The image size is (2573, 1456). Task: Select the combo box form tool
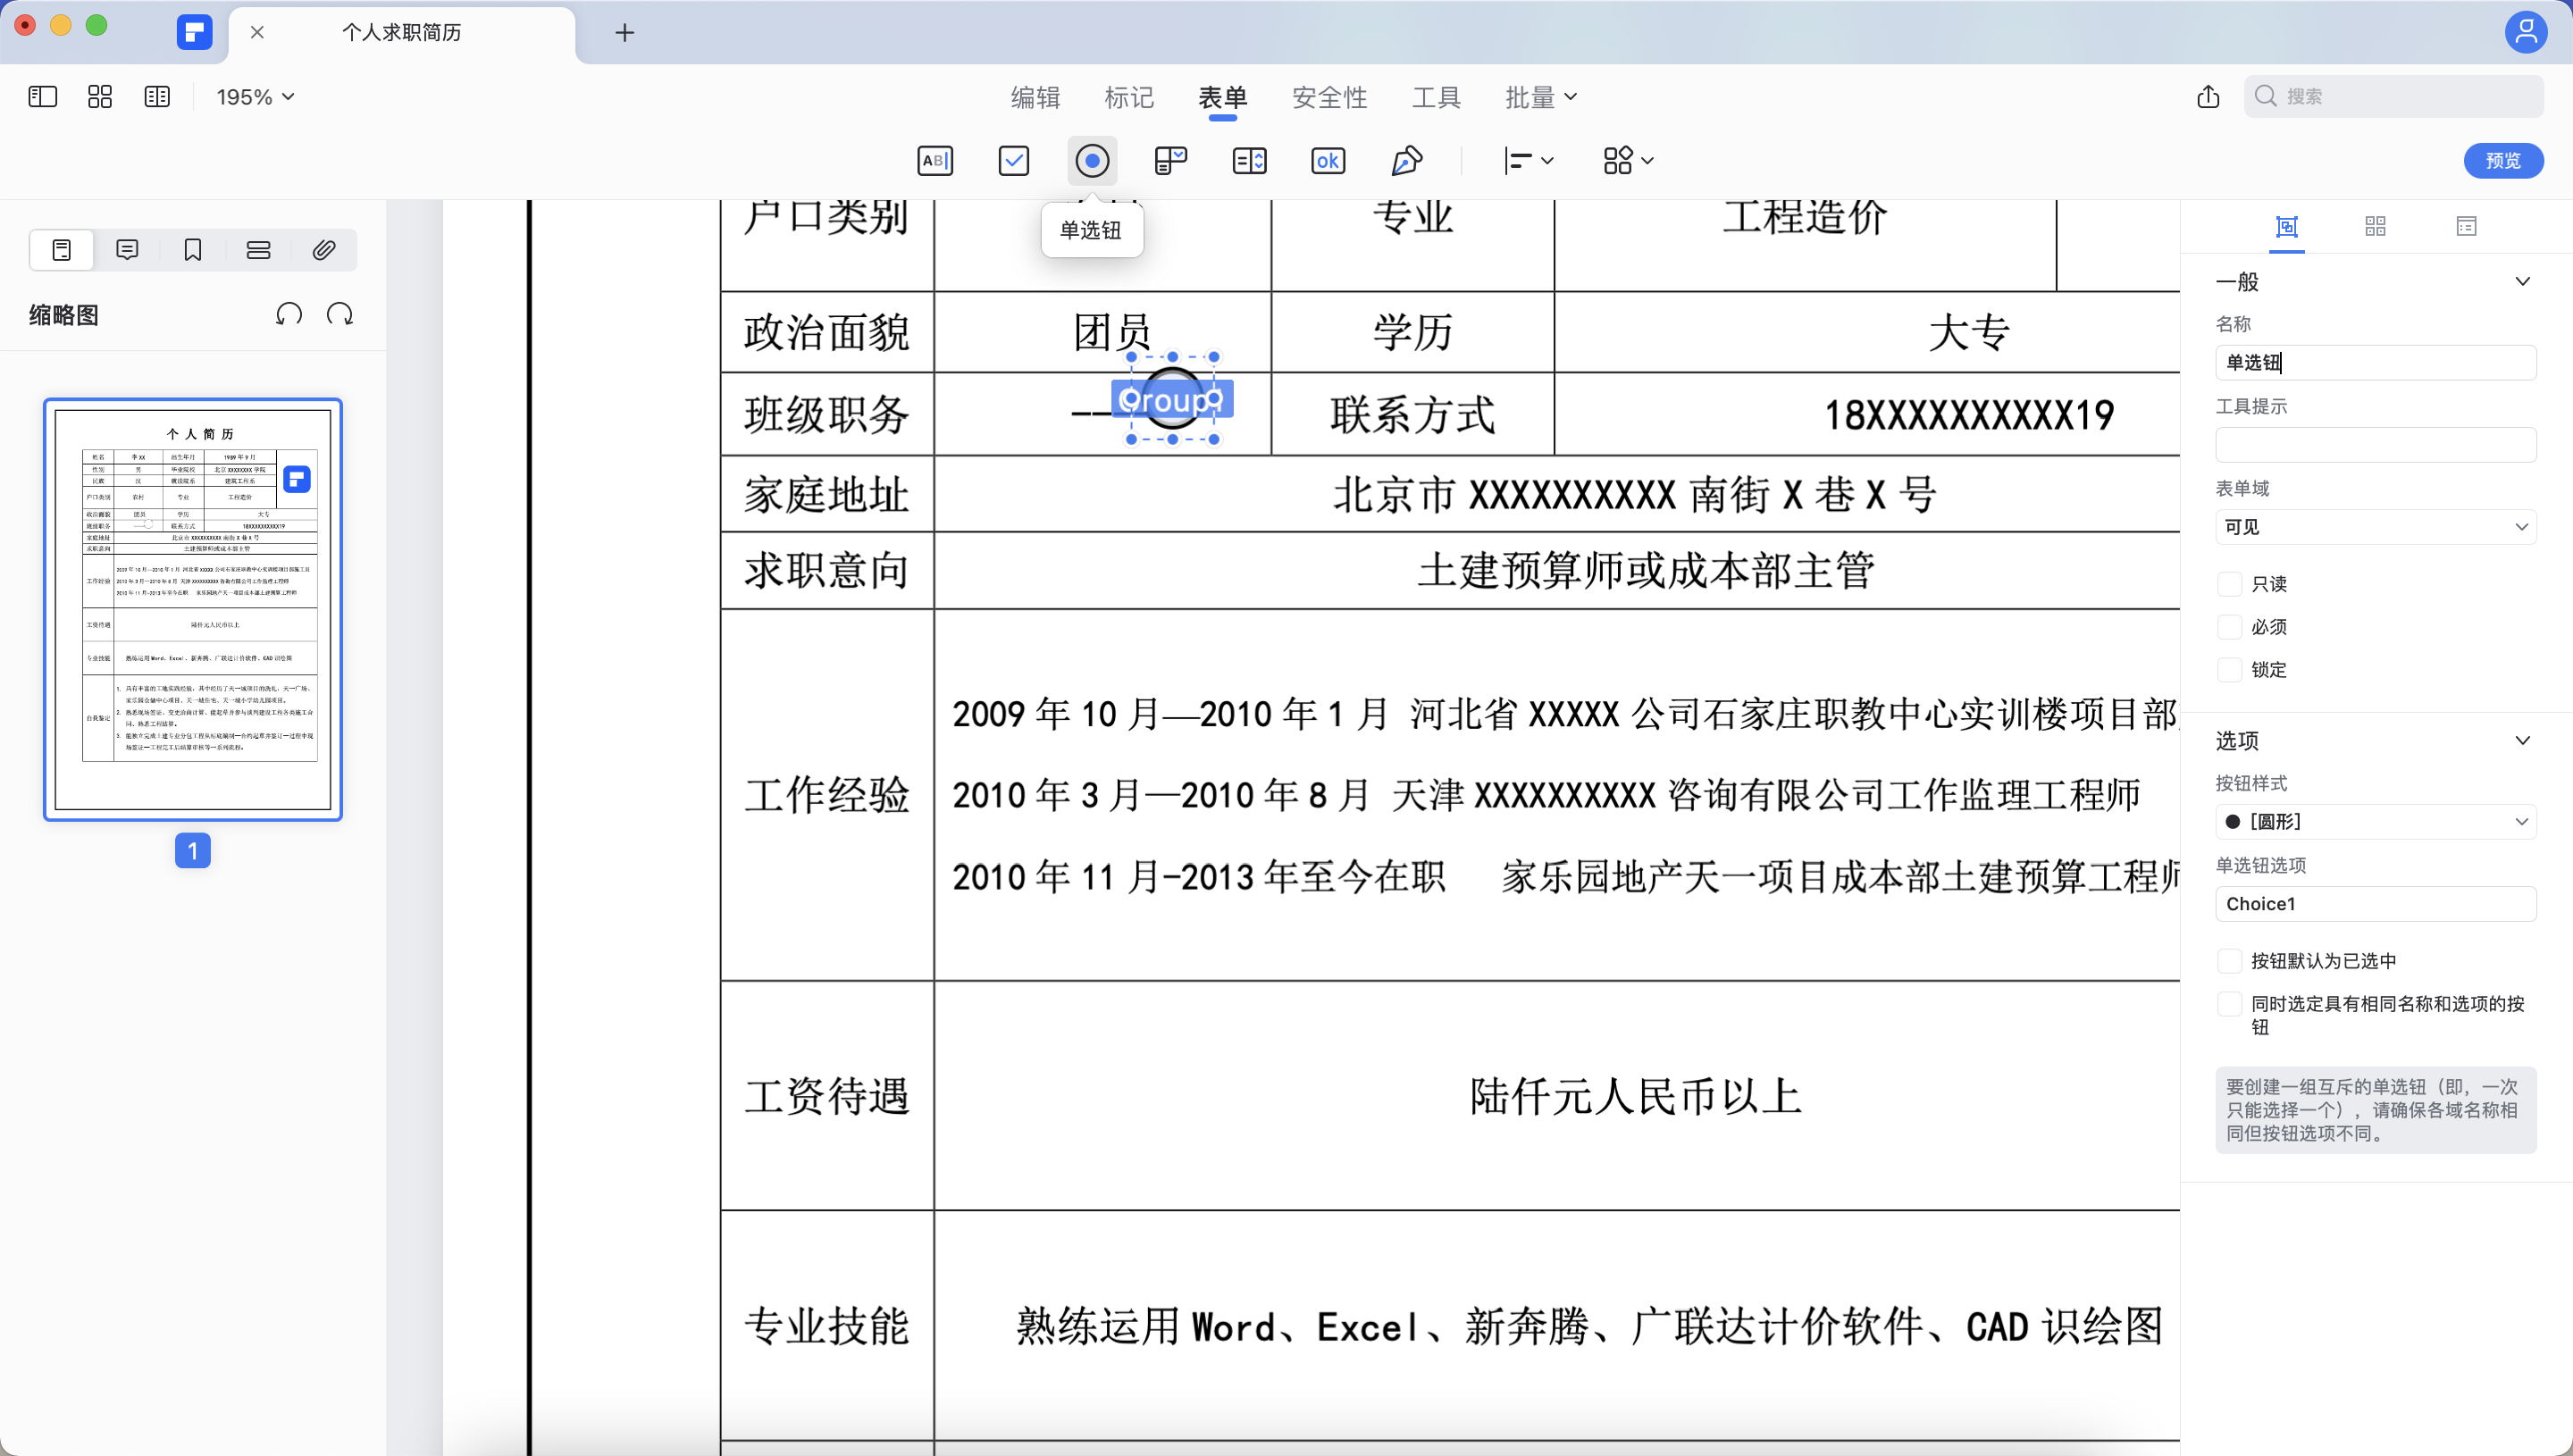[1170, 160]
